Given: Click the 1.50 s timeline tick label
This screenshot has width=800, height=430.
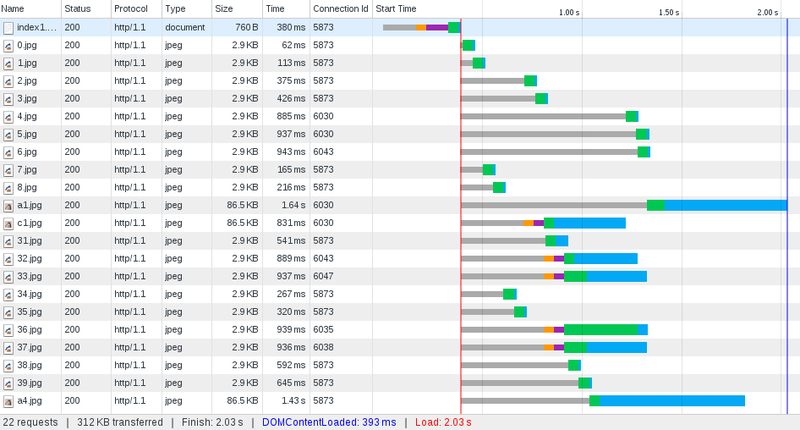Looking at the screenshot, I should tap(669, 12).
